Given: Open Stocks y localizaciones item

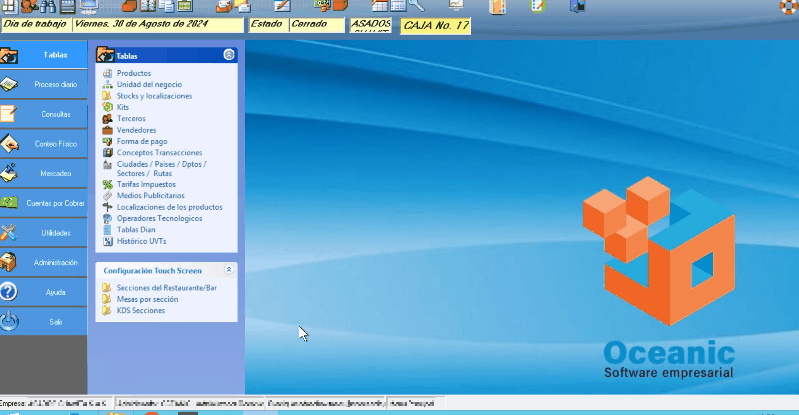Looking at the screenshot, I should 154,96.
